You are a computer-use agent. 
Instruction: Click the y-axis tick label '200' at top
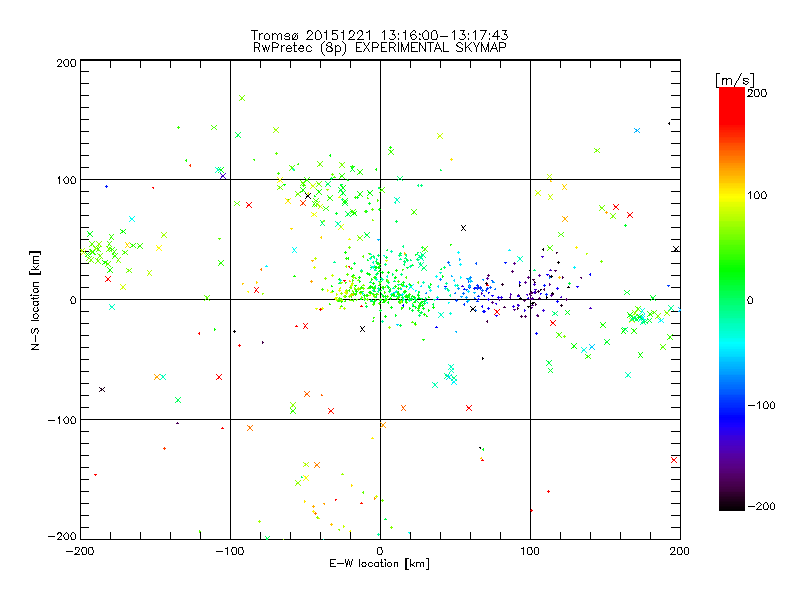pyautogui.click(x=67, y=63)
